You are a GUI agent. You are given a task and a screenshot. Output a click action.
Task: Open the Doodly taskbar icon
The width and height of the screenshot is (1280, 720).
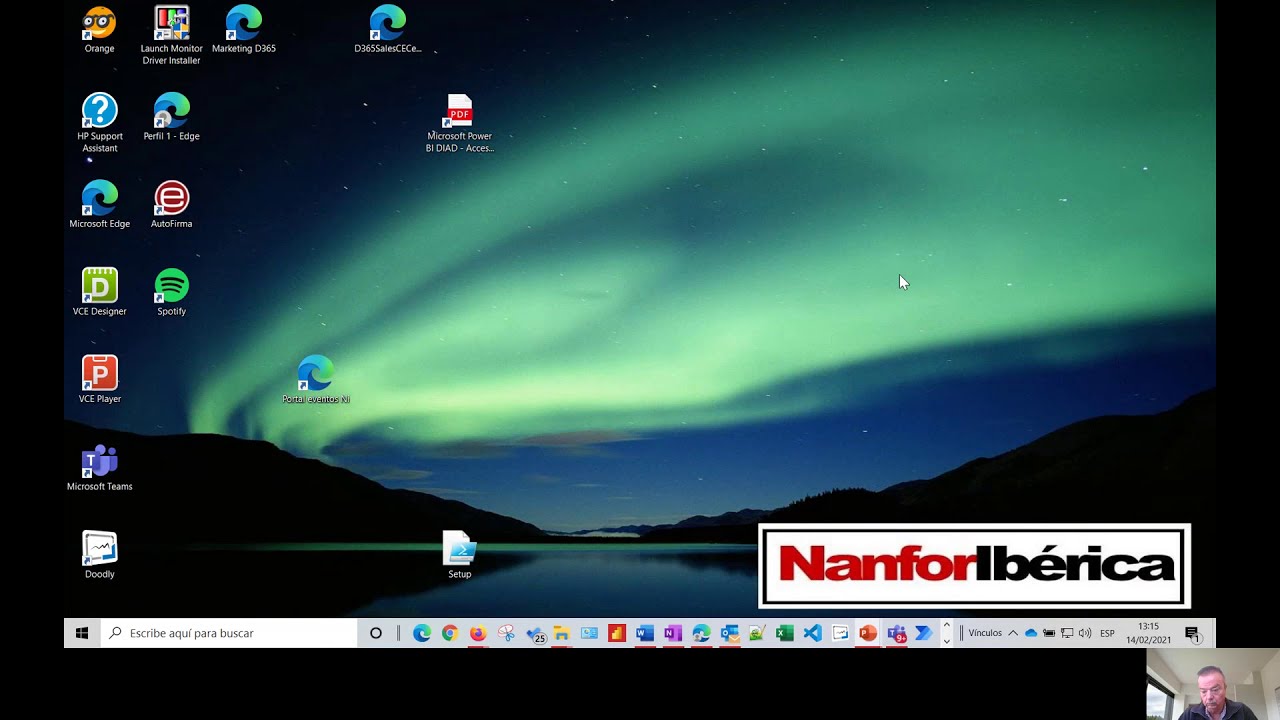[x=840, y=633]
